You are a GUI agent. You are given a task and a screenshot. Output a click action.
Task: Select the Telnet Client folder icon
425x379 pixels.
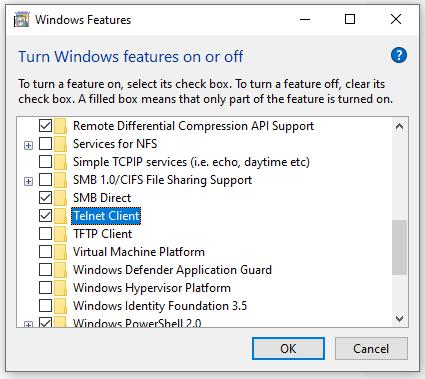point(60,216)
